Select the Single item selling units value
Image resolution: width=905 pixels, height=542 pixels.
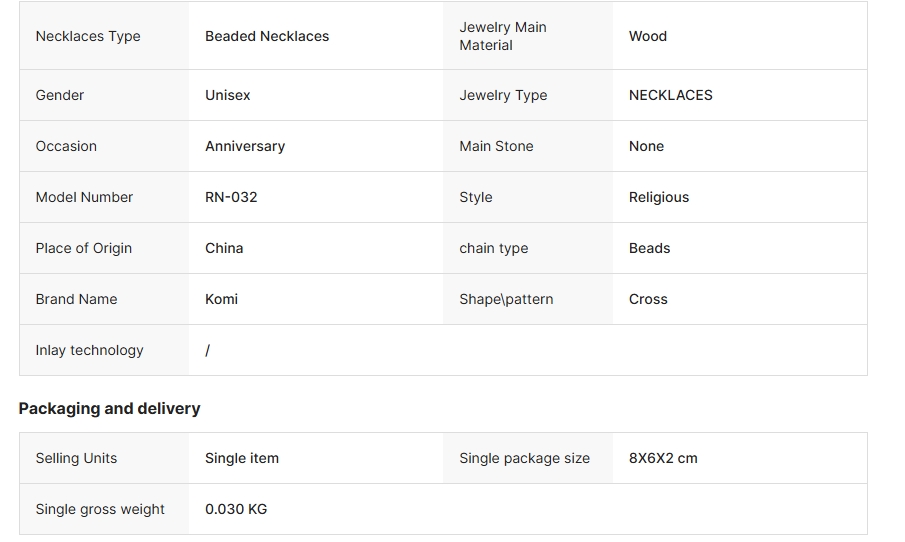tap(241, 458)
